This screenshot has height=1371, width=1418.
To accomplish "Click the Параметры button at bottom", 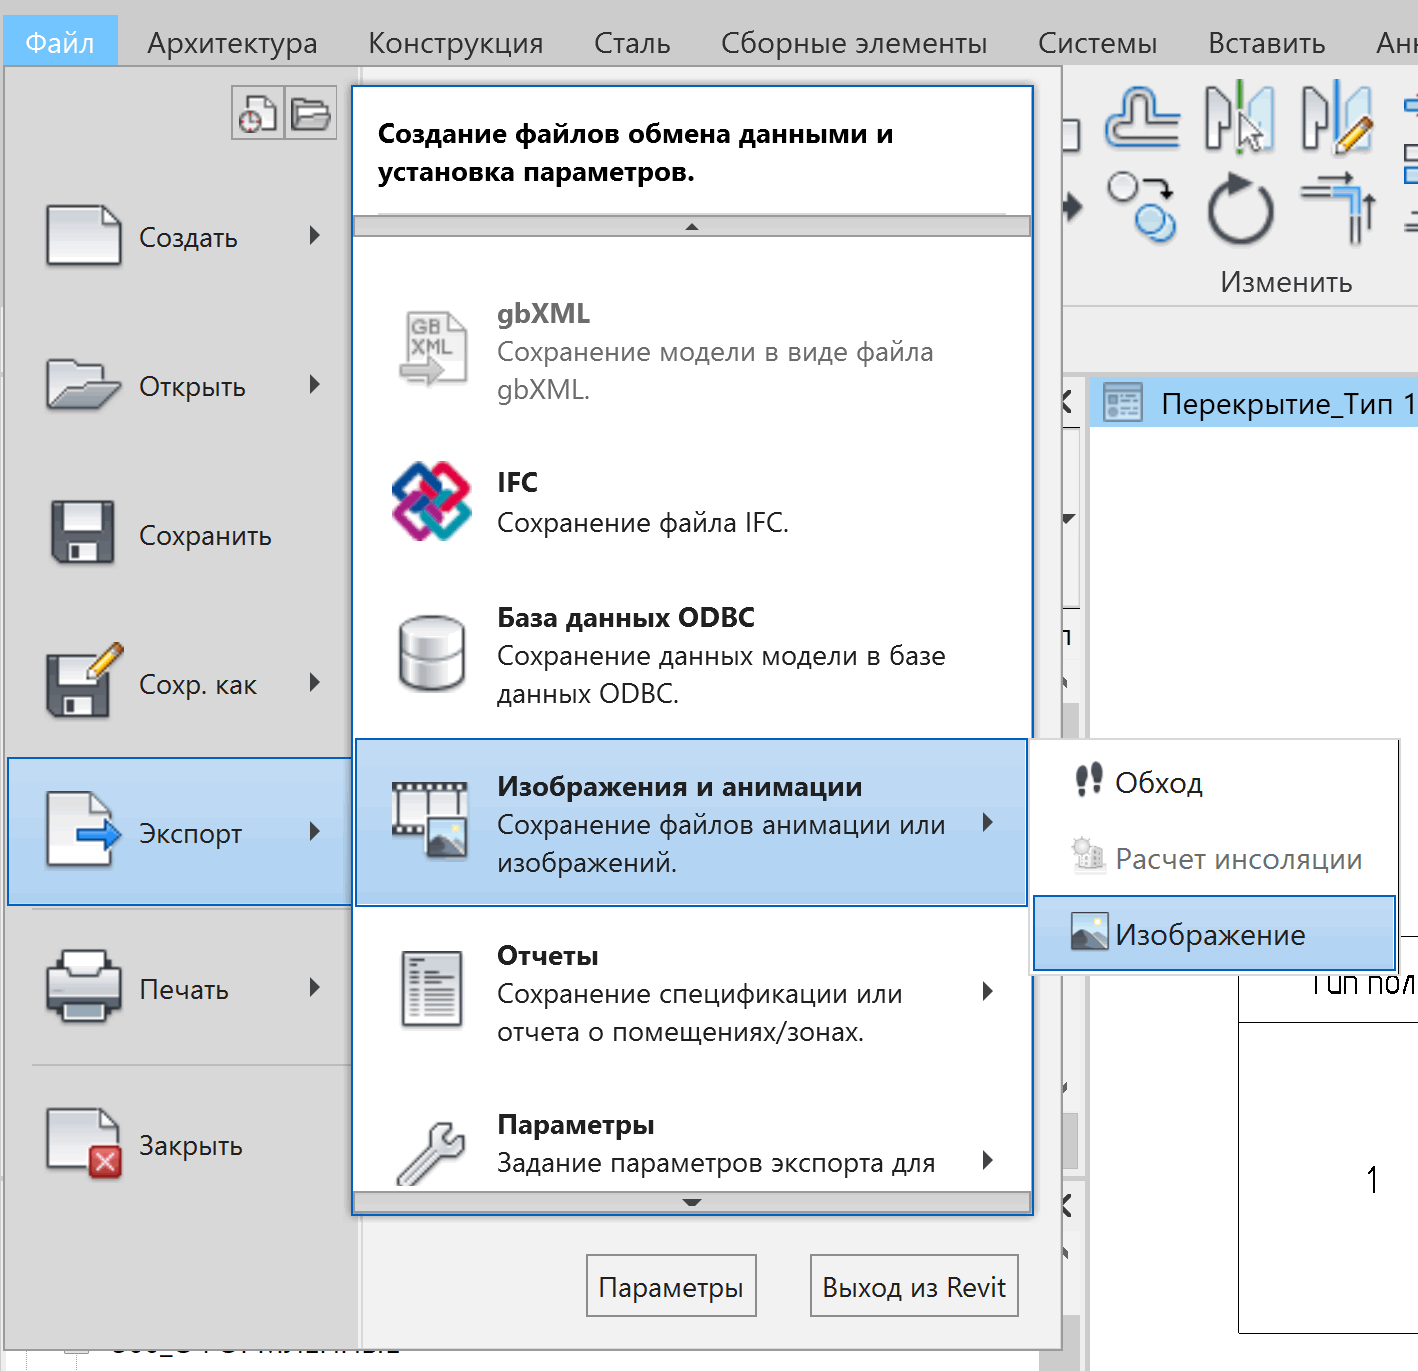I will [671, 1286].
